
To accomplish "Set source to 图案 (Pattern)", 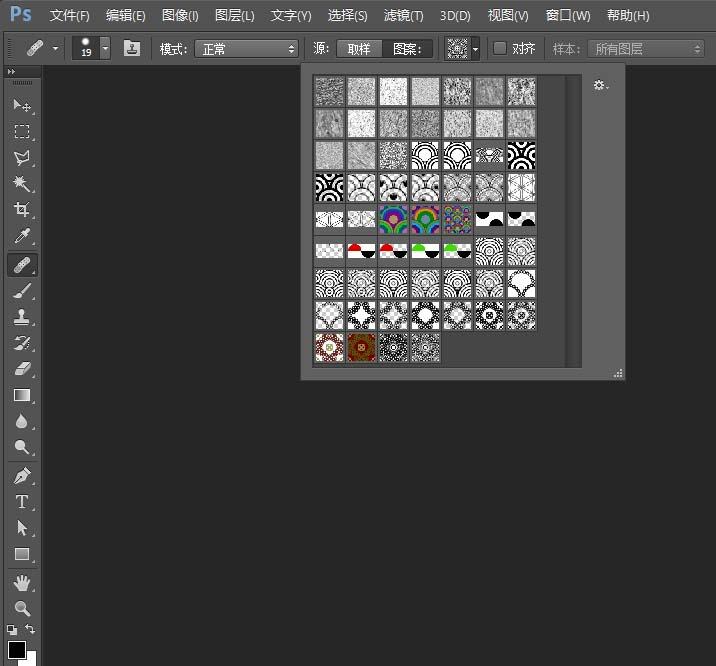I will click(407, 49).
